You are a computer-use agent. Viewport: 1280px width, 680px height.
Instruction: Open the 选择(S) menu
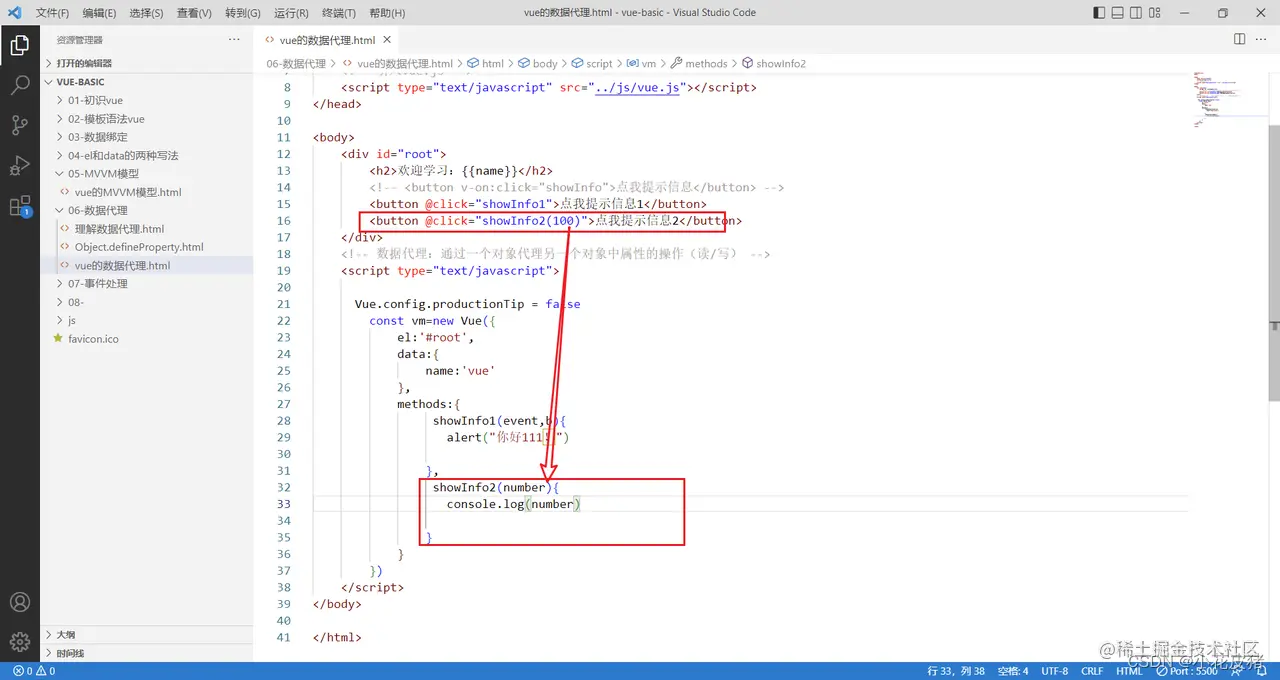coord(146,13)
